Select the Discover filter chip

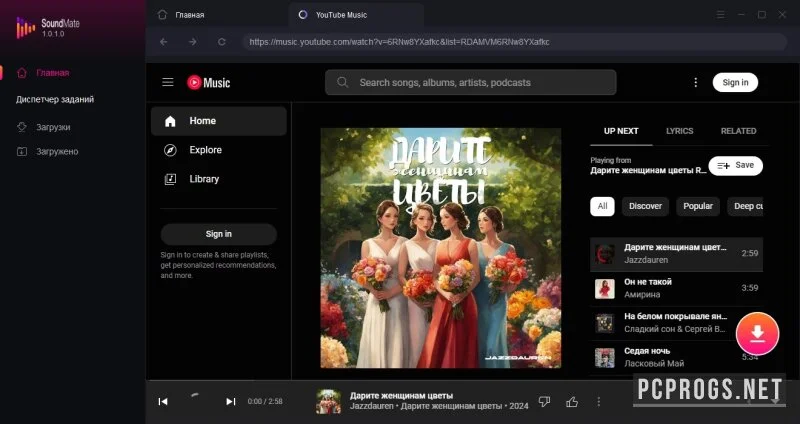[645, 206]
